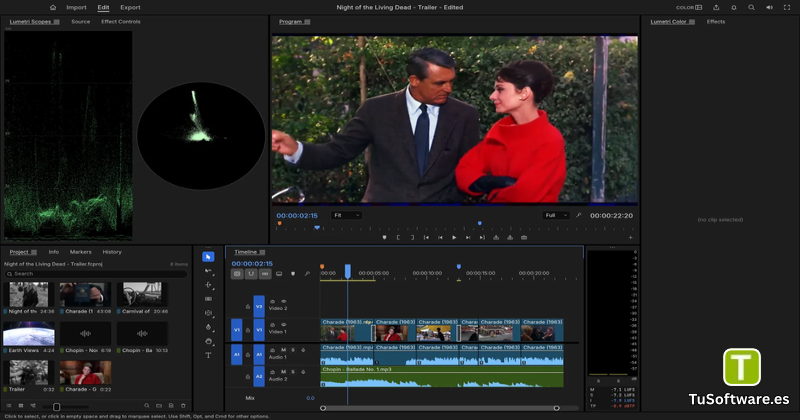Open Project panel menu icon

[x=34, y=252]
